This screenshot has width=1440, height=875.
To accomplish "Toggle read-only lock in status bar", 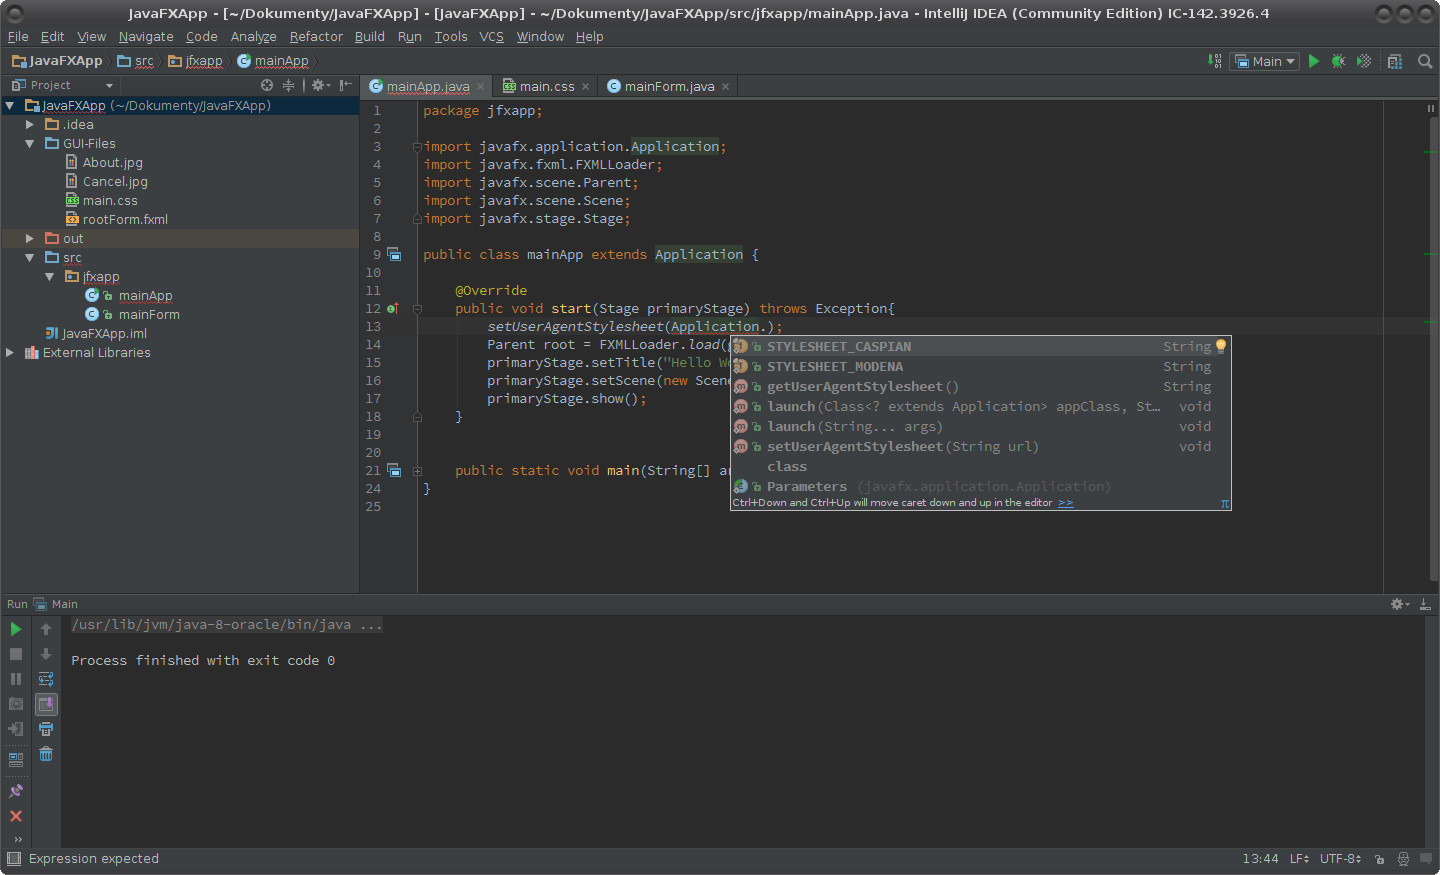I will [1379, 859].
